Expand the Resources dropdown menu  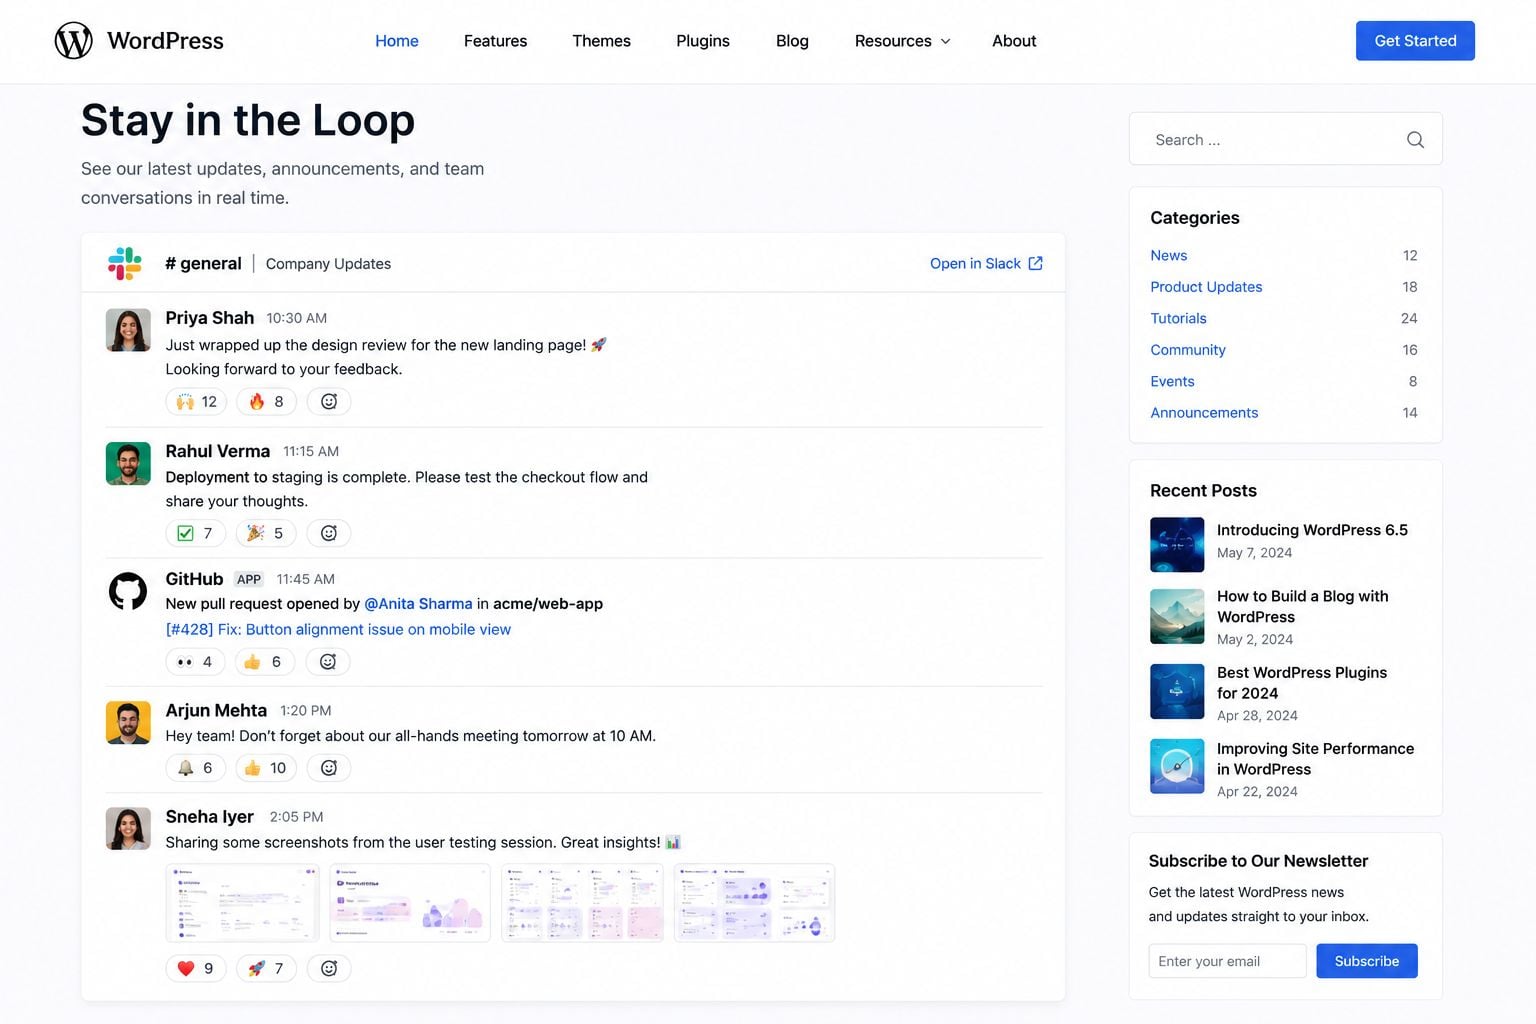click(x=902, y=41)
